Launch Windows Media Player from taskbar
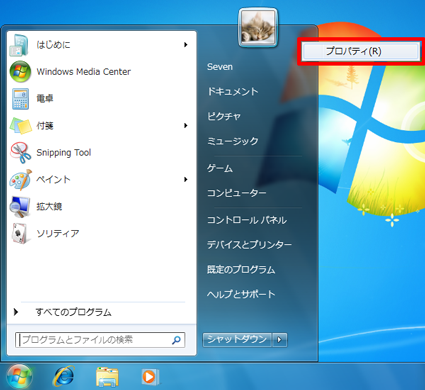425x390 pixels. (150, 377)
